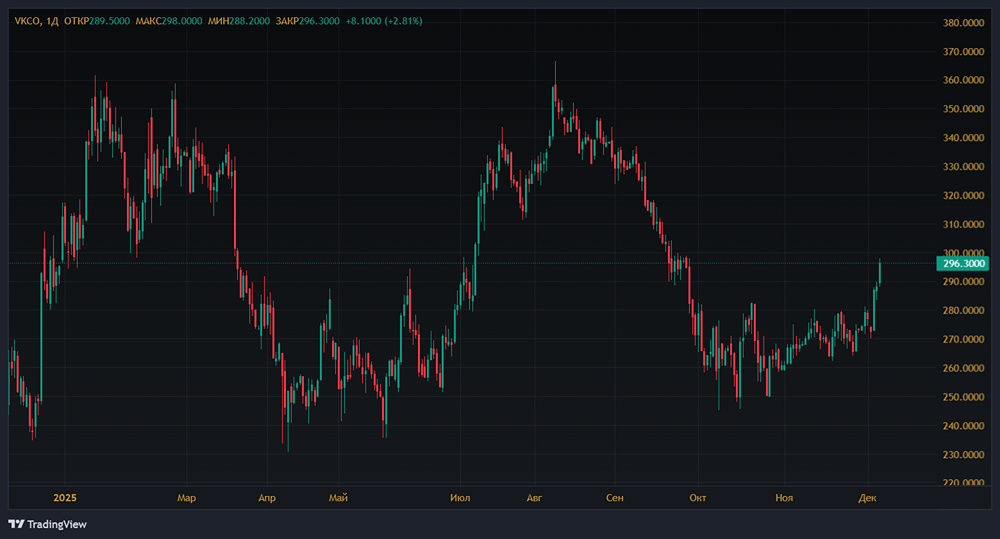Click the 340.0000 price axis label
Screen dimensions: 1000x539
(x=964, y=138)
